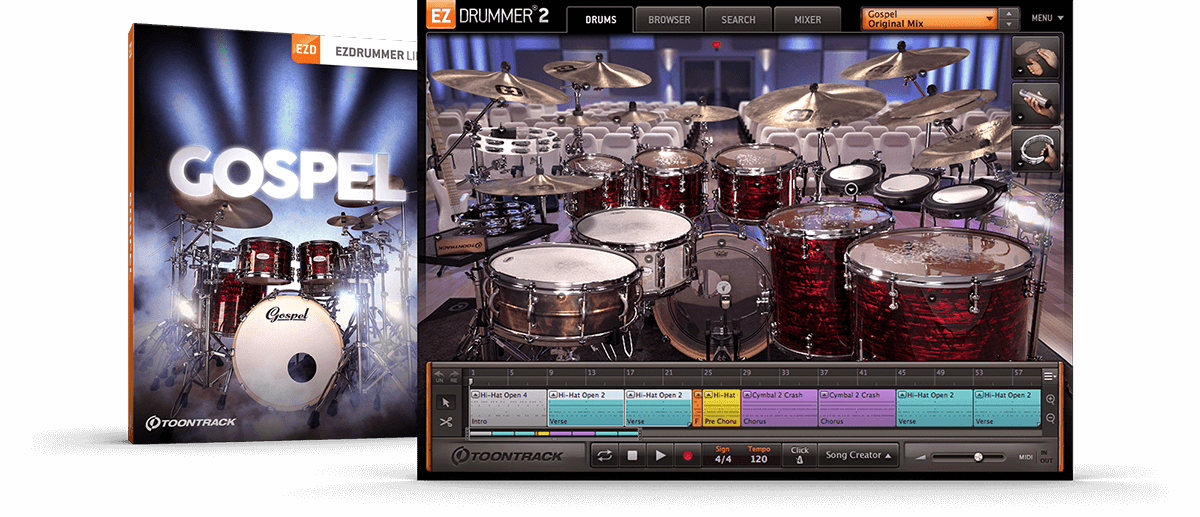Select the scissors split tool
The width and height of the screenshot is (1200, 517).
(446, 422)
